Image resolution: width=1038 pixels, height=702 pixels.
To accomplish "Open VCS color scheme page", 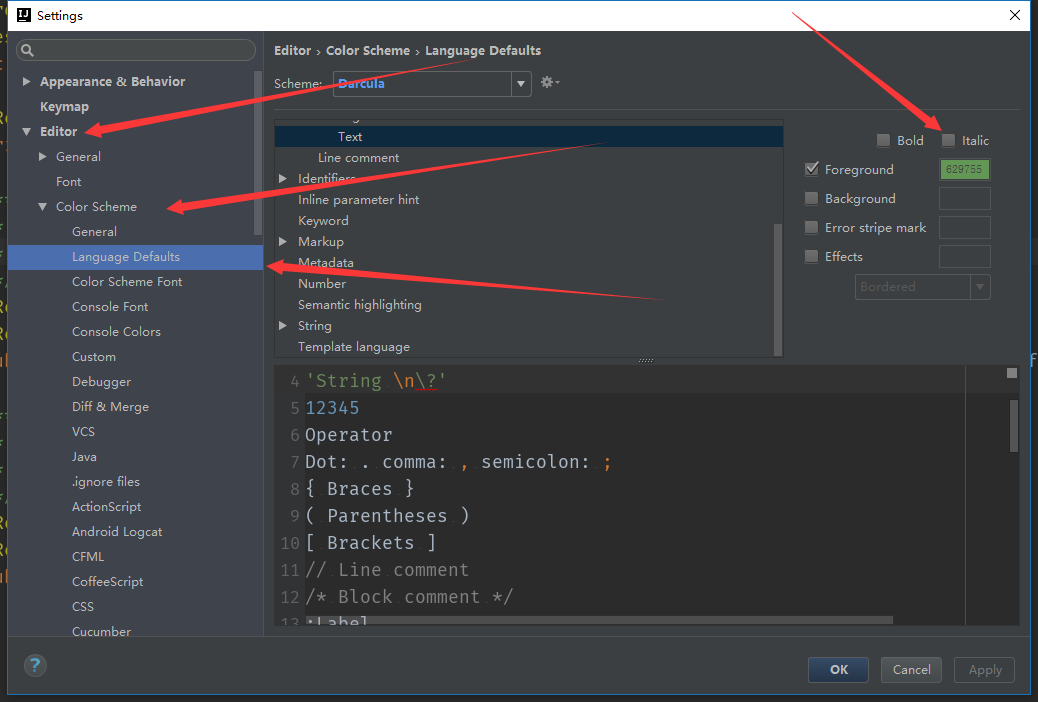I will [83, 432].
